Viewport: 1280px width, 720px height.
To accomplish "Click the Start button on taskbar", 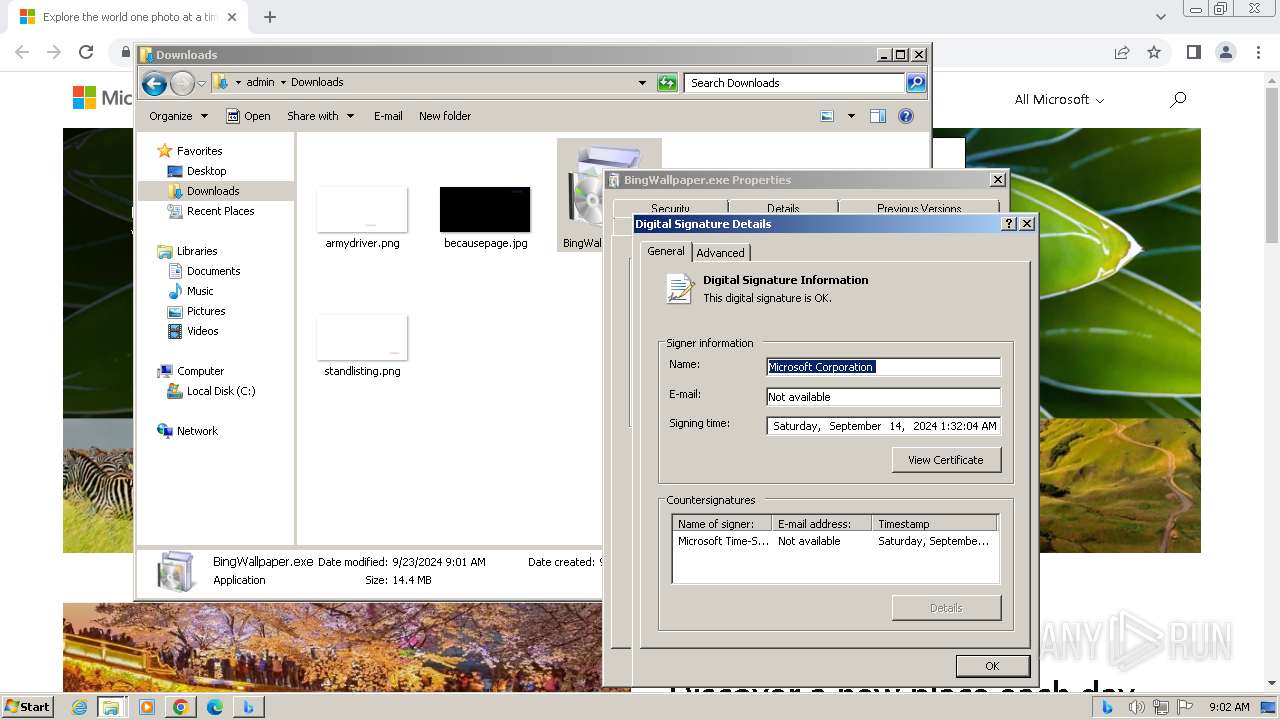I will click(x=27, y=707).
